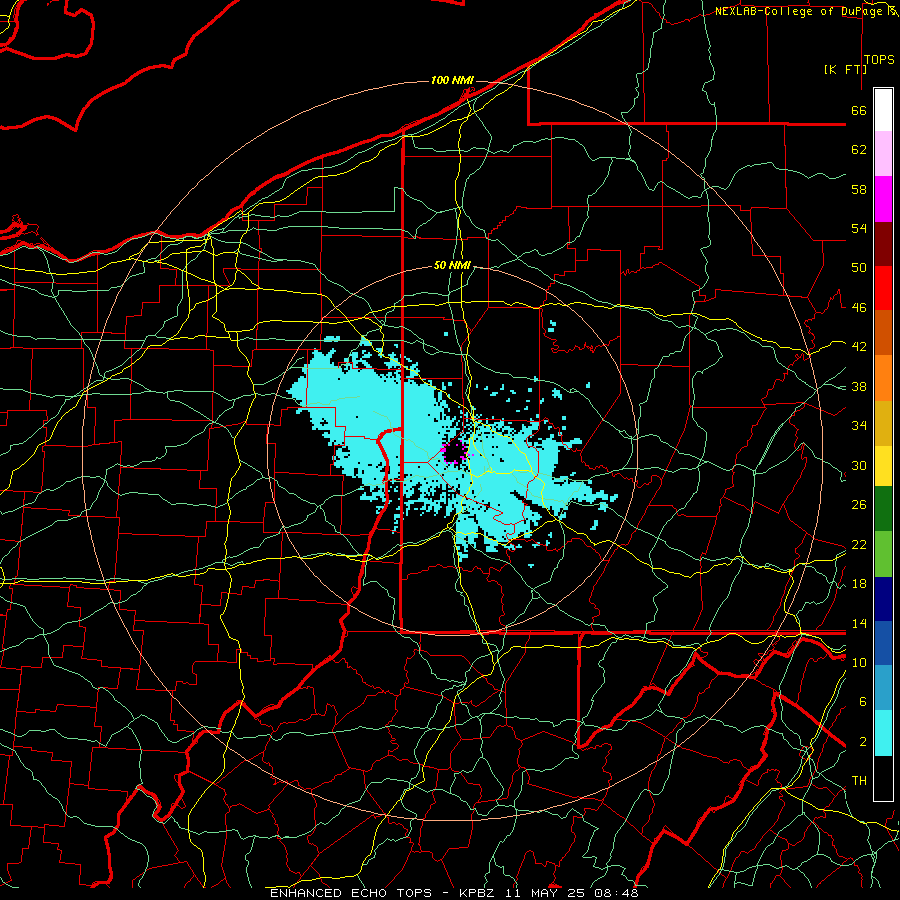Click the cyan legend swatch
Image resolution: width=900 pixels, height=900 pixels.
(883, 733)
